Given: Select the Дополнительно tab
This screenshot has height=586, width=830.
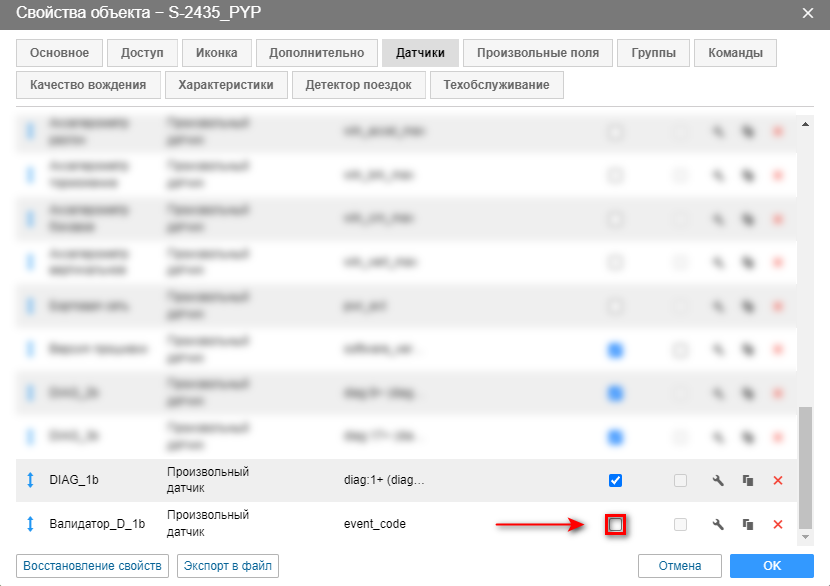Looking at the screenshot, I should click(317, 53).
